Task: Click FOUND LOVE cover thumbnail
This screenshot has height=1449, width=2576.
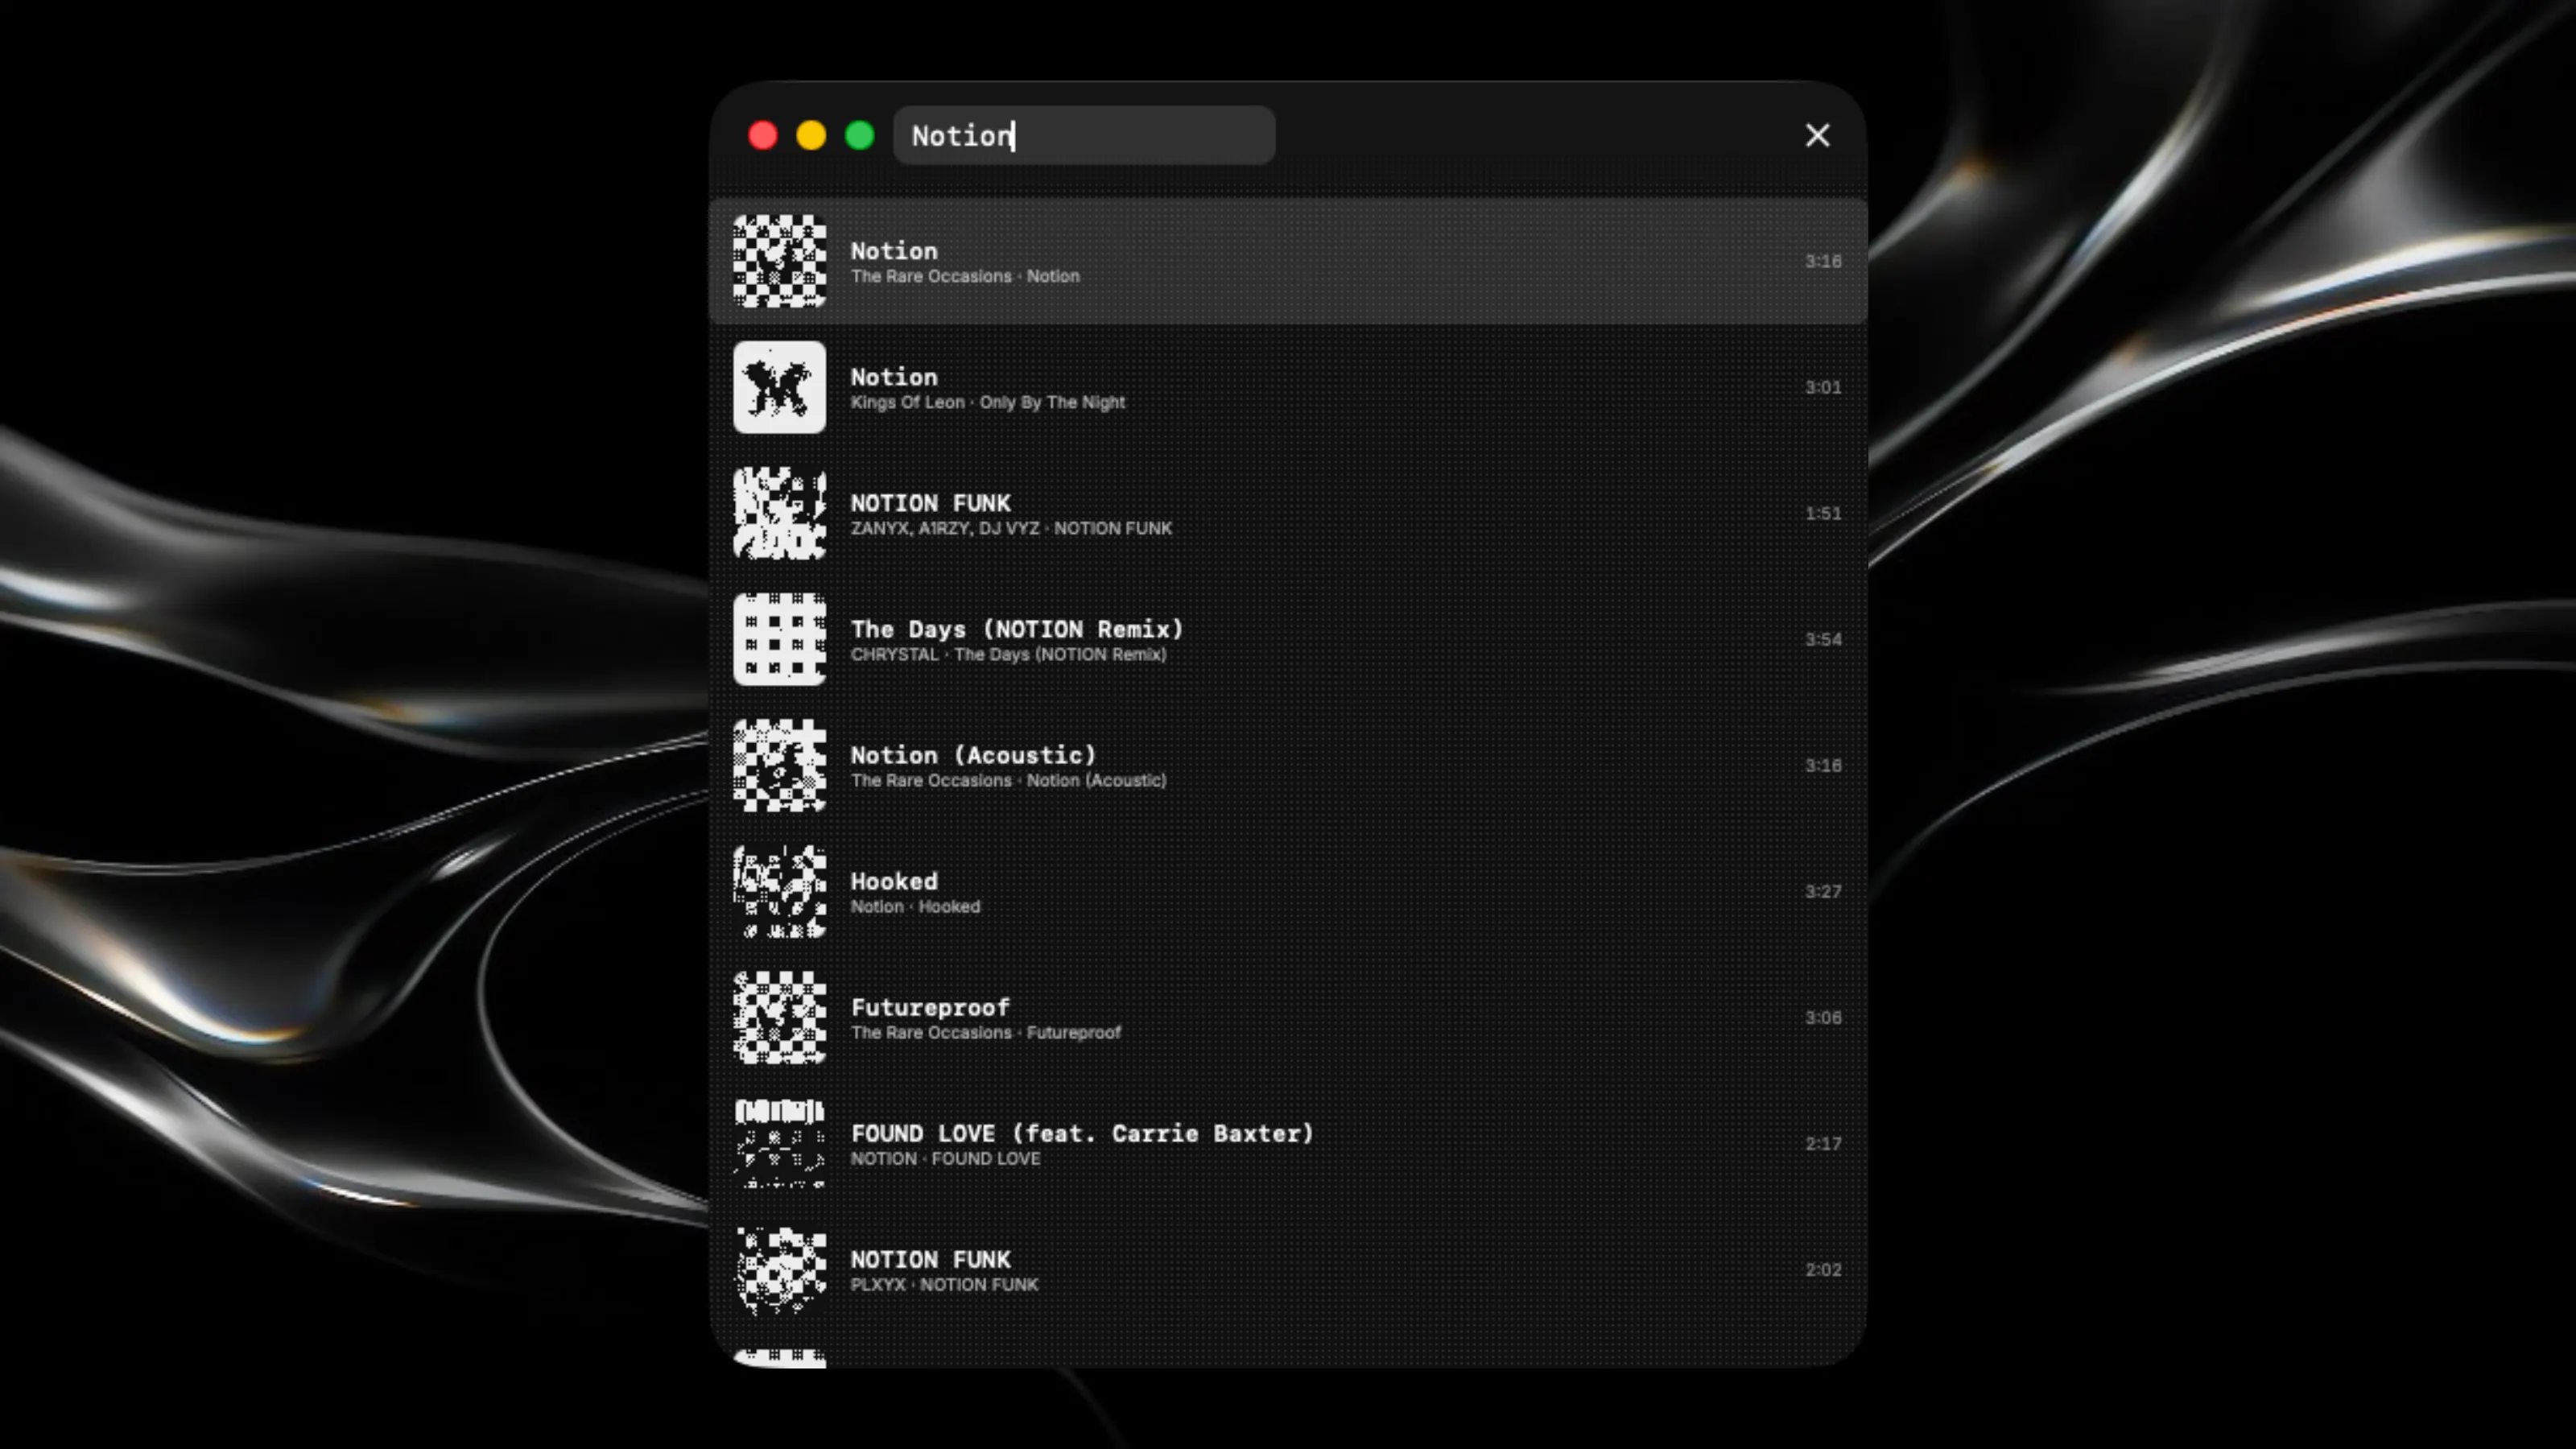Action: tap(780, 1143)
